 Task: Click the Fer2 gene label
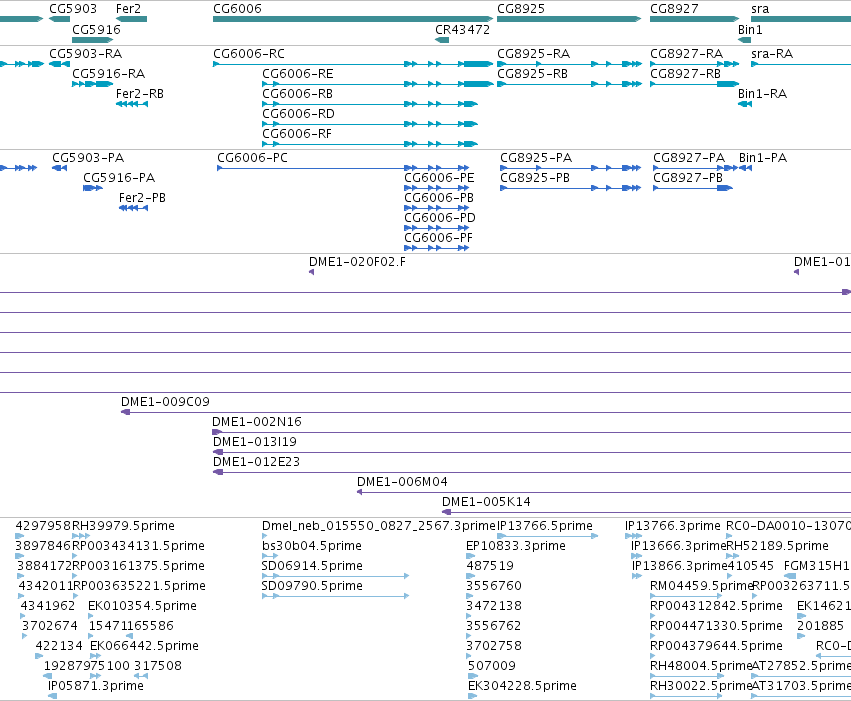(128, 9)
